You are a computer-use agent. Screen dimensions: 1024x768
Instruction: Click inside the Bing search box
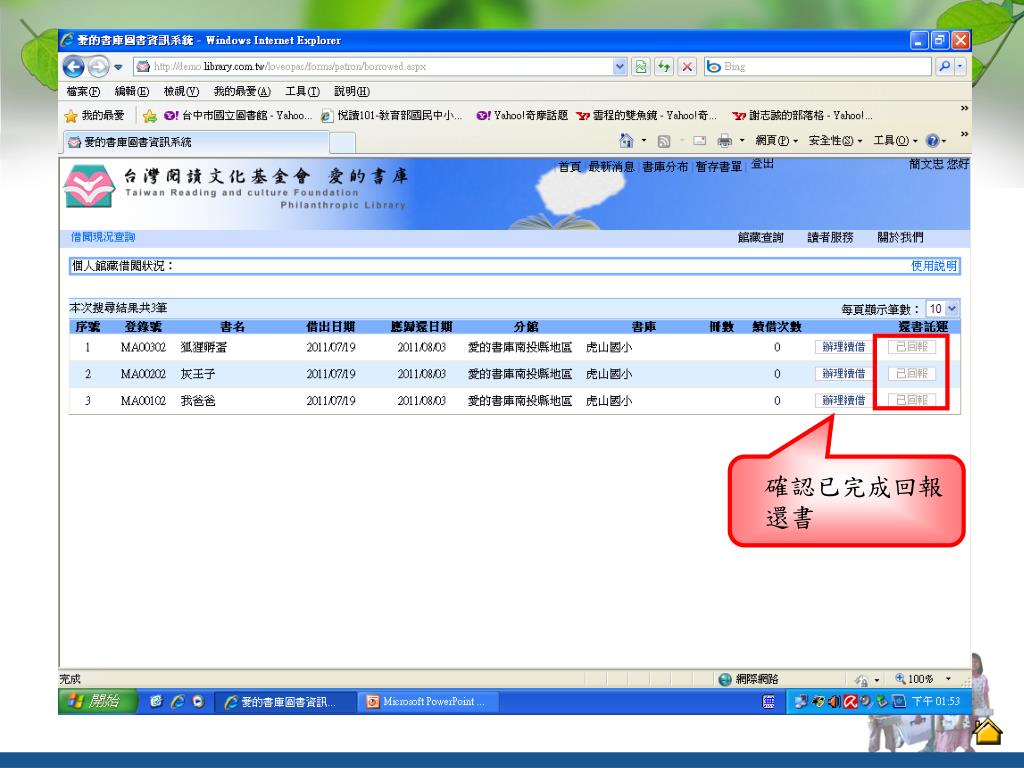[818, 67]
